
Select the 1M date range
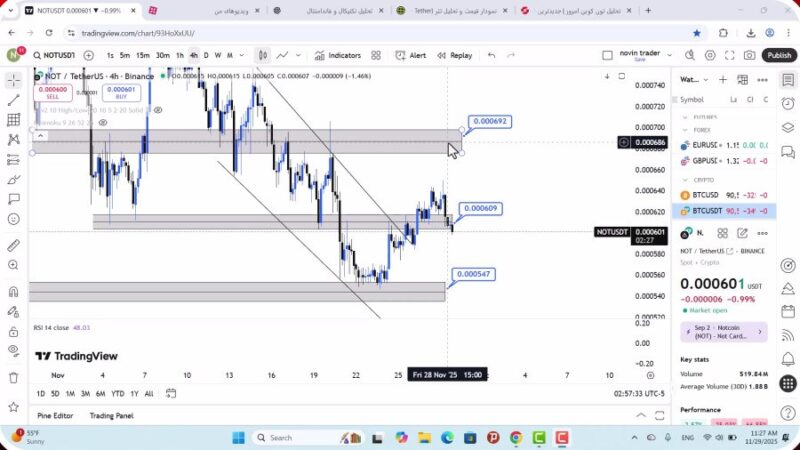click(71, 393)
